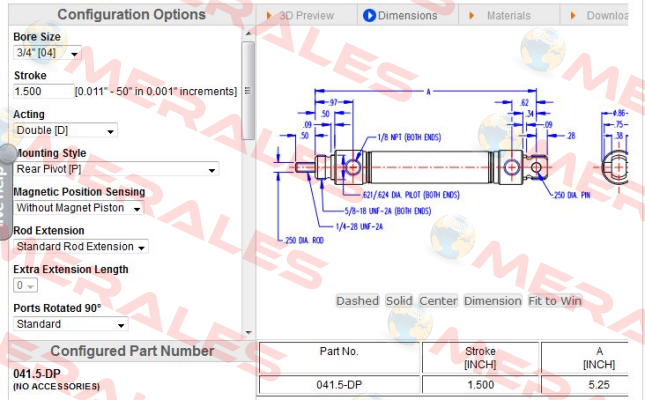645x400 pixels.
Task: Edit the Stroke value field
Action: (44, 91)
